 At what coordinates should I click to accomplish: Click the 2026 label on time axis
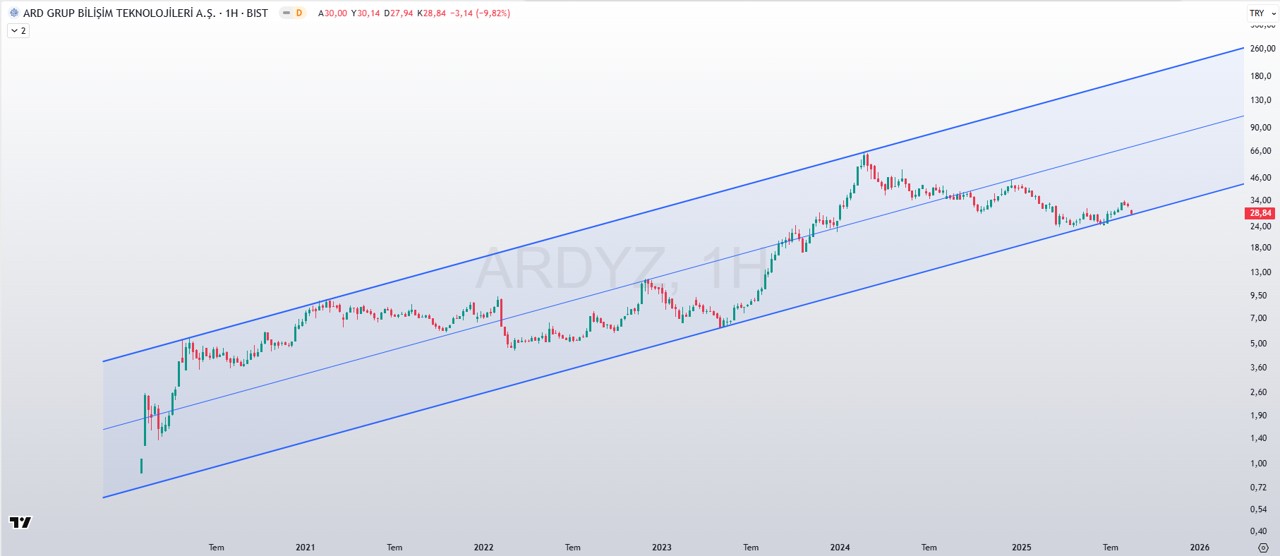pos(1200,547)
